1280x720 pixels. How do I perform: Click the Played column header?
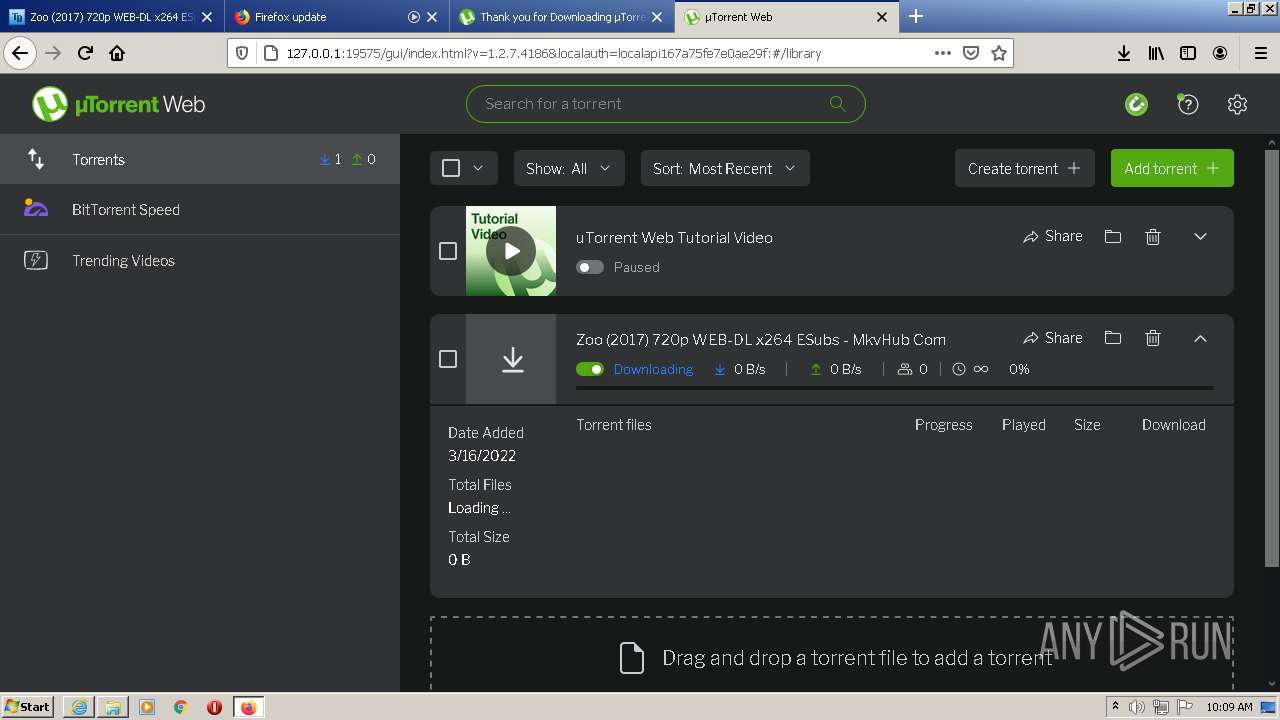coord(1024,425)
